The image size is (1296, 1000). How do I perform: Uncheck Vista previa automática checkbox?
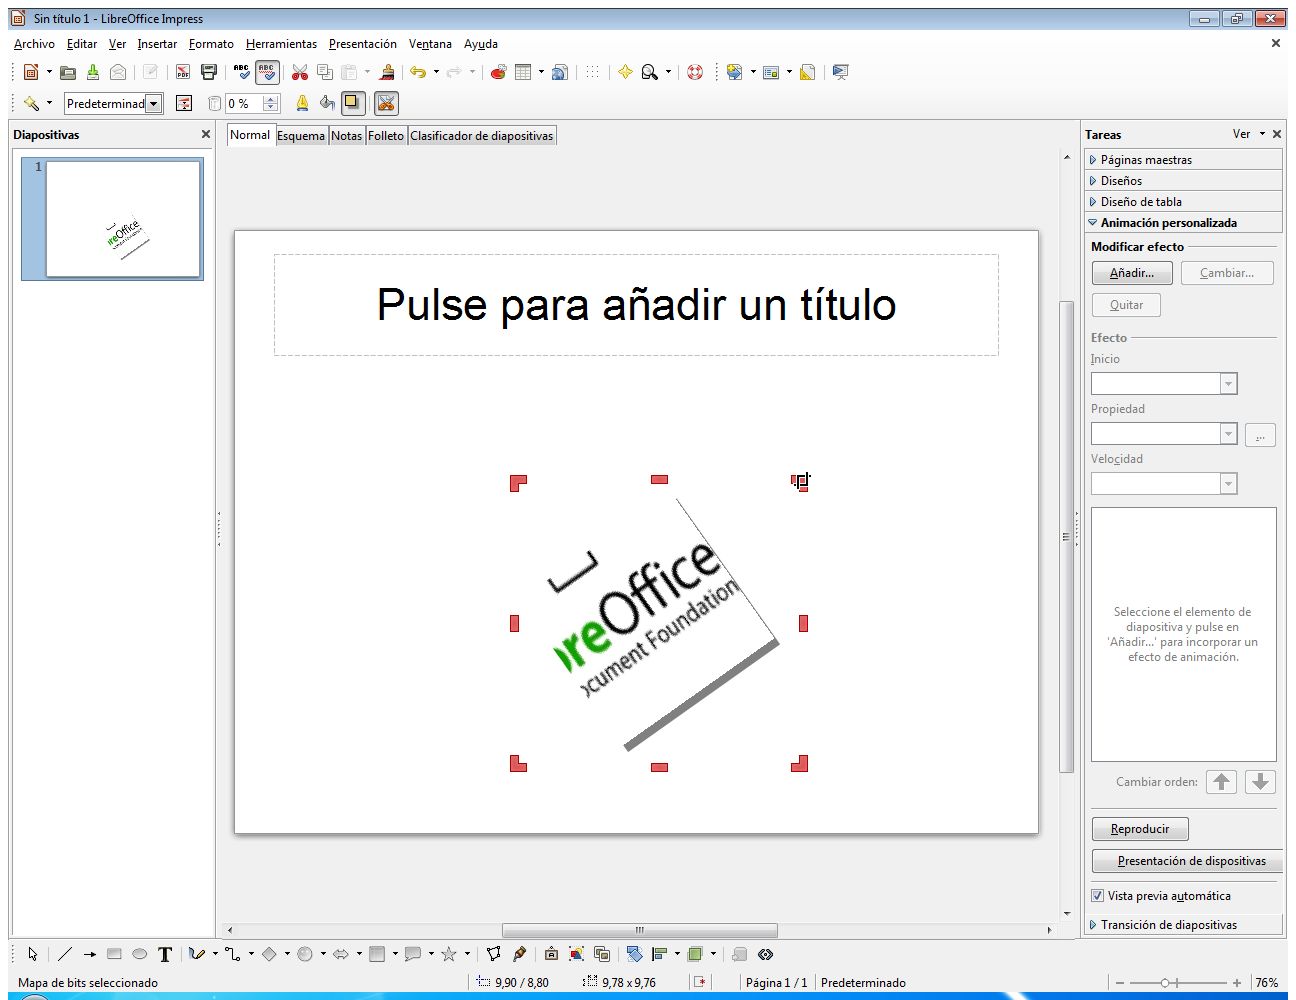(1097, 896)
